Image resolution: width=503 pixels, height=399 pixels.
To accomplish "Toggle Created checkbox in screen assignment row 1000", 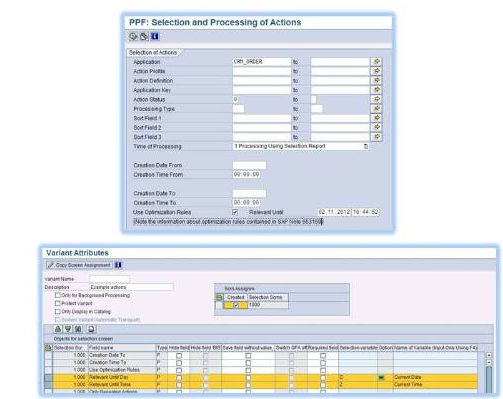I will point(236,305).
